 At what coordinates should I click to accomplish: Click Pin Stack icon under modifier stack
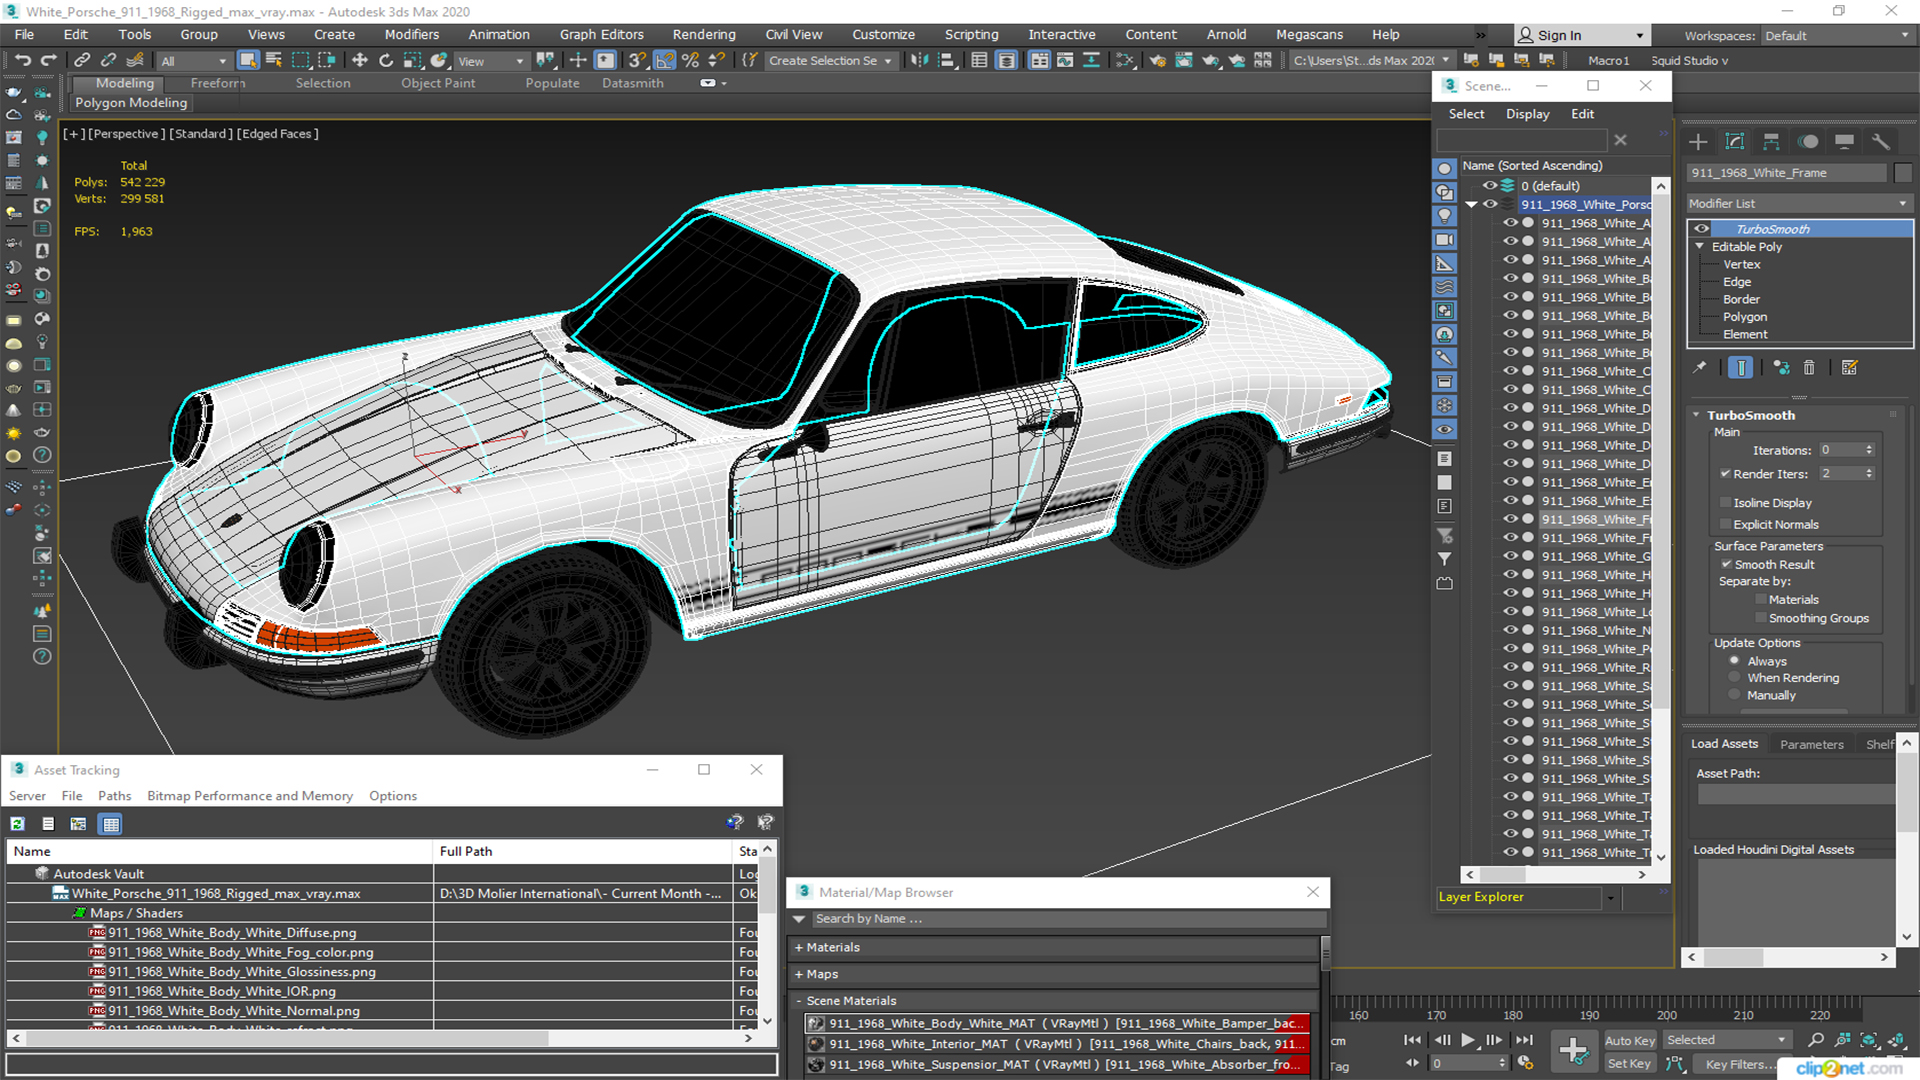tap(1699, 368)
